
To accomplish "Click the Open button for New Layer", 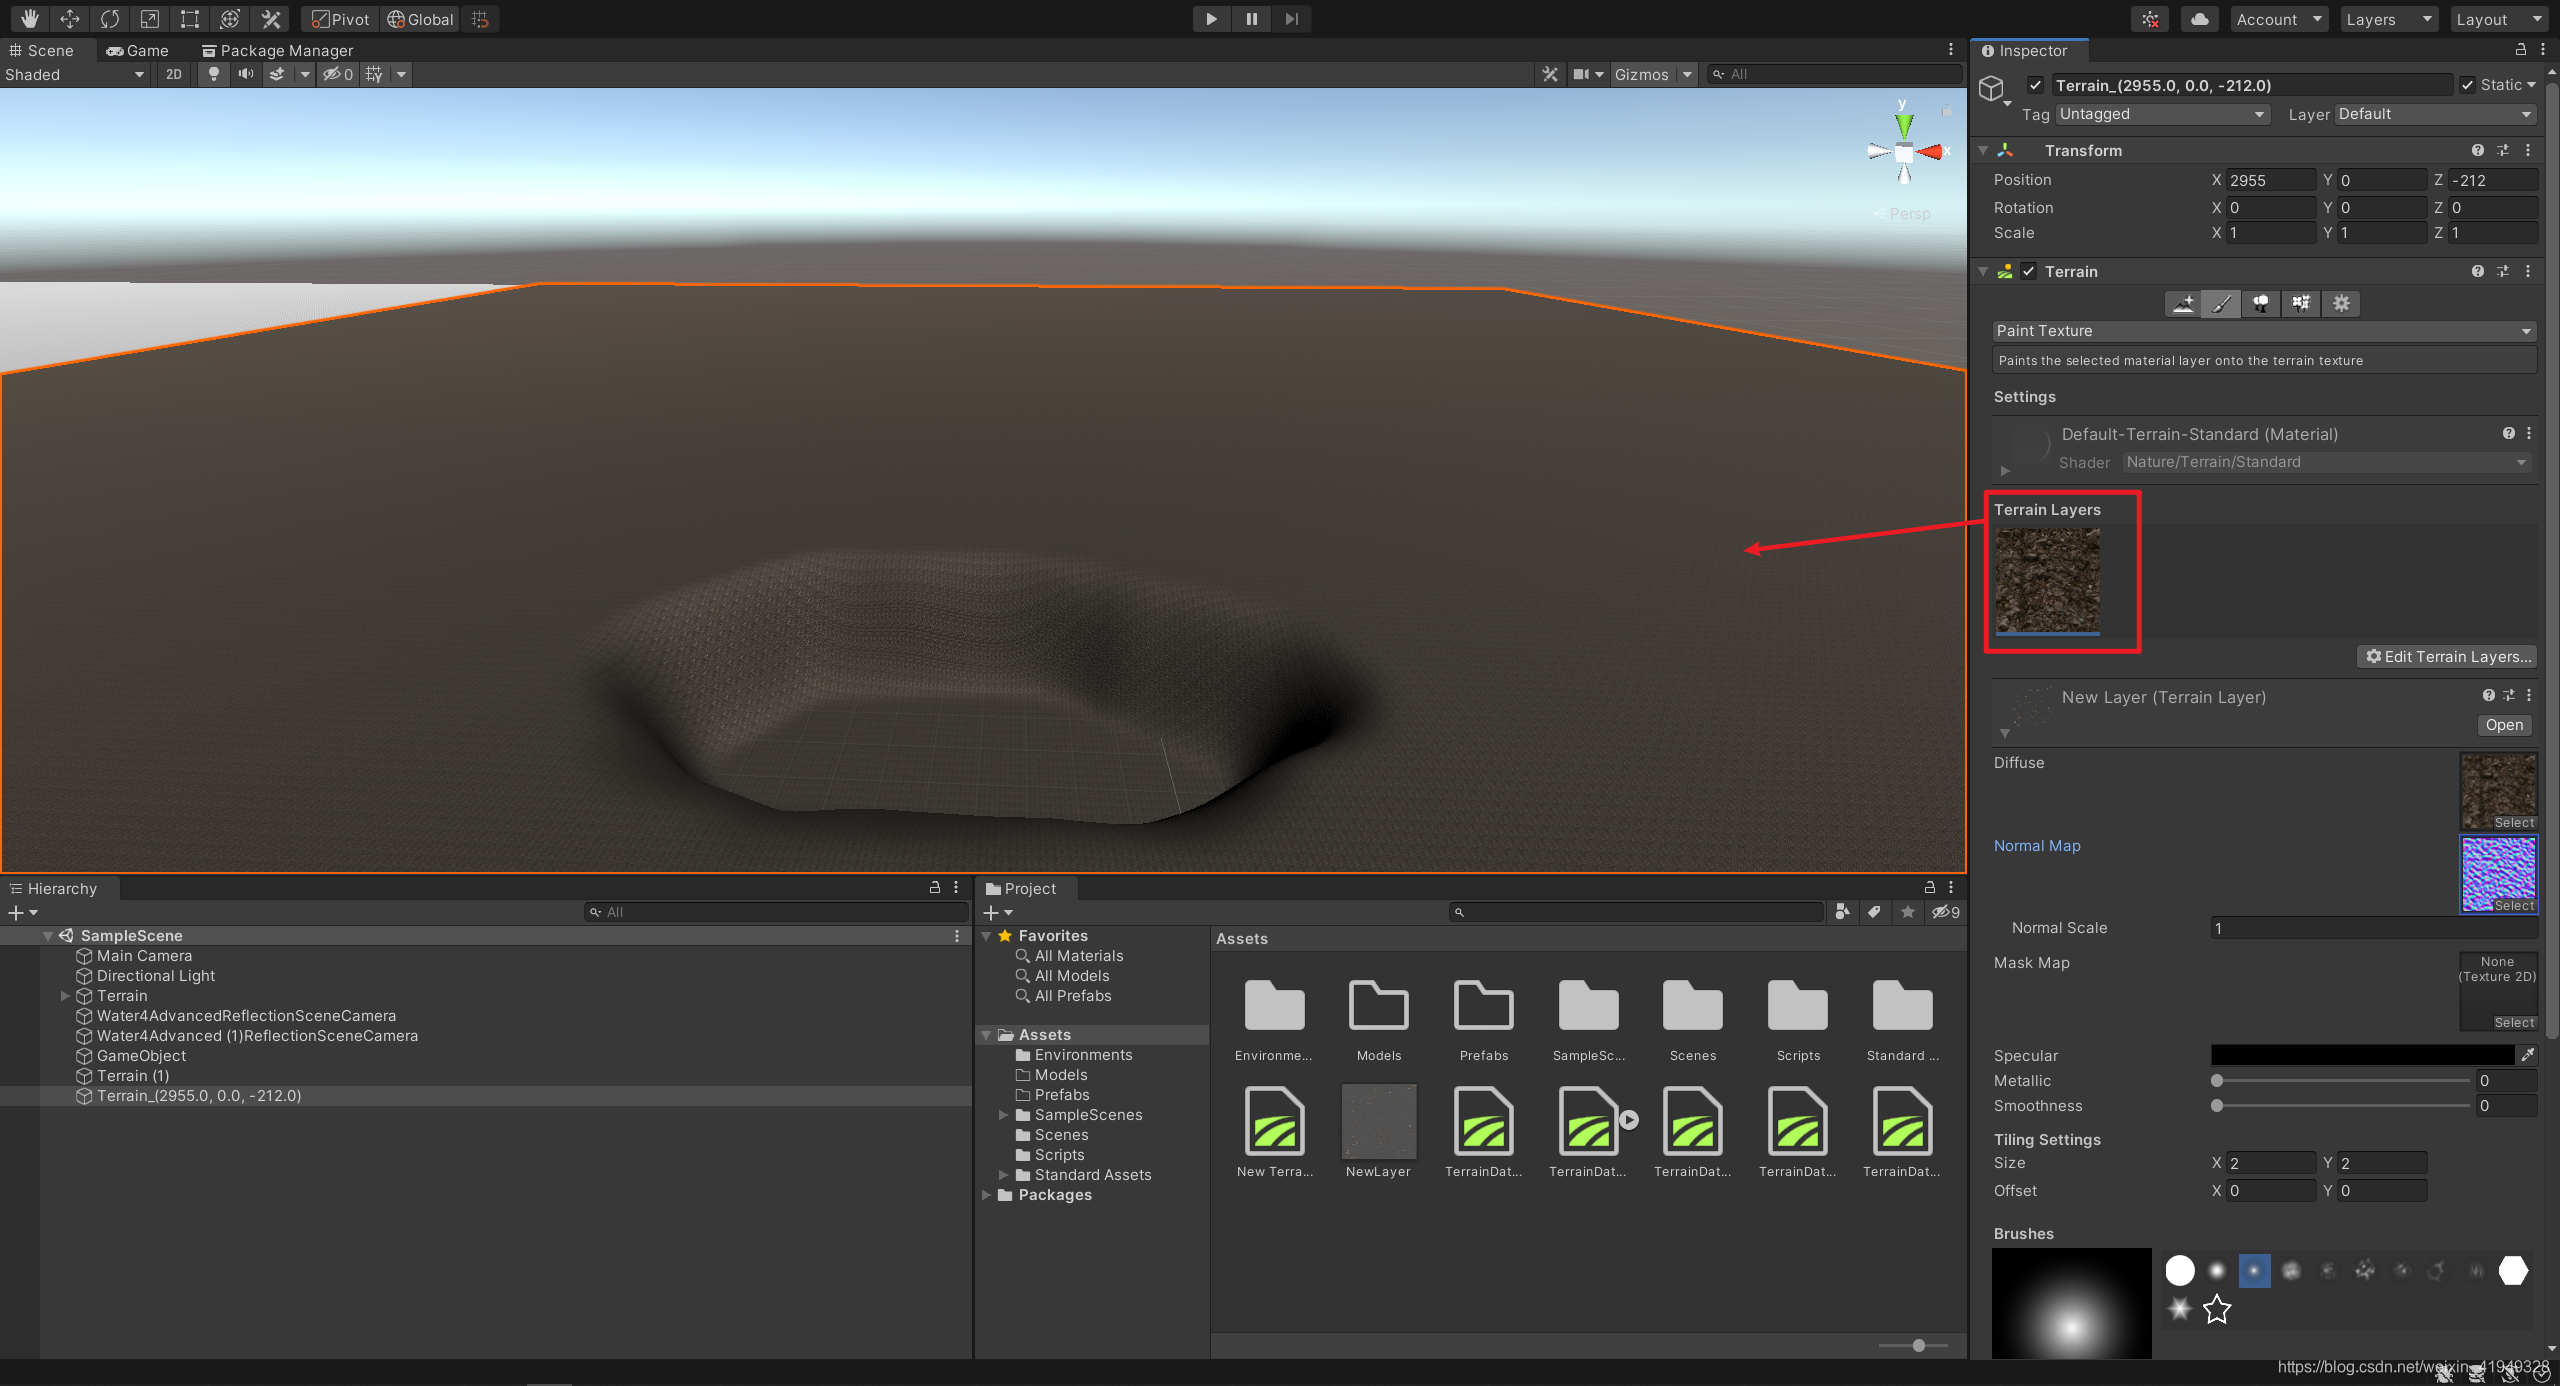I will coord(2505,724).
